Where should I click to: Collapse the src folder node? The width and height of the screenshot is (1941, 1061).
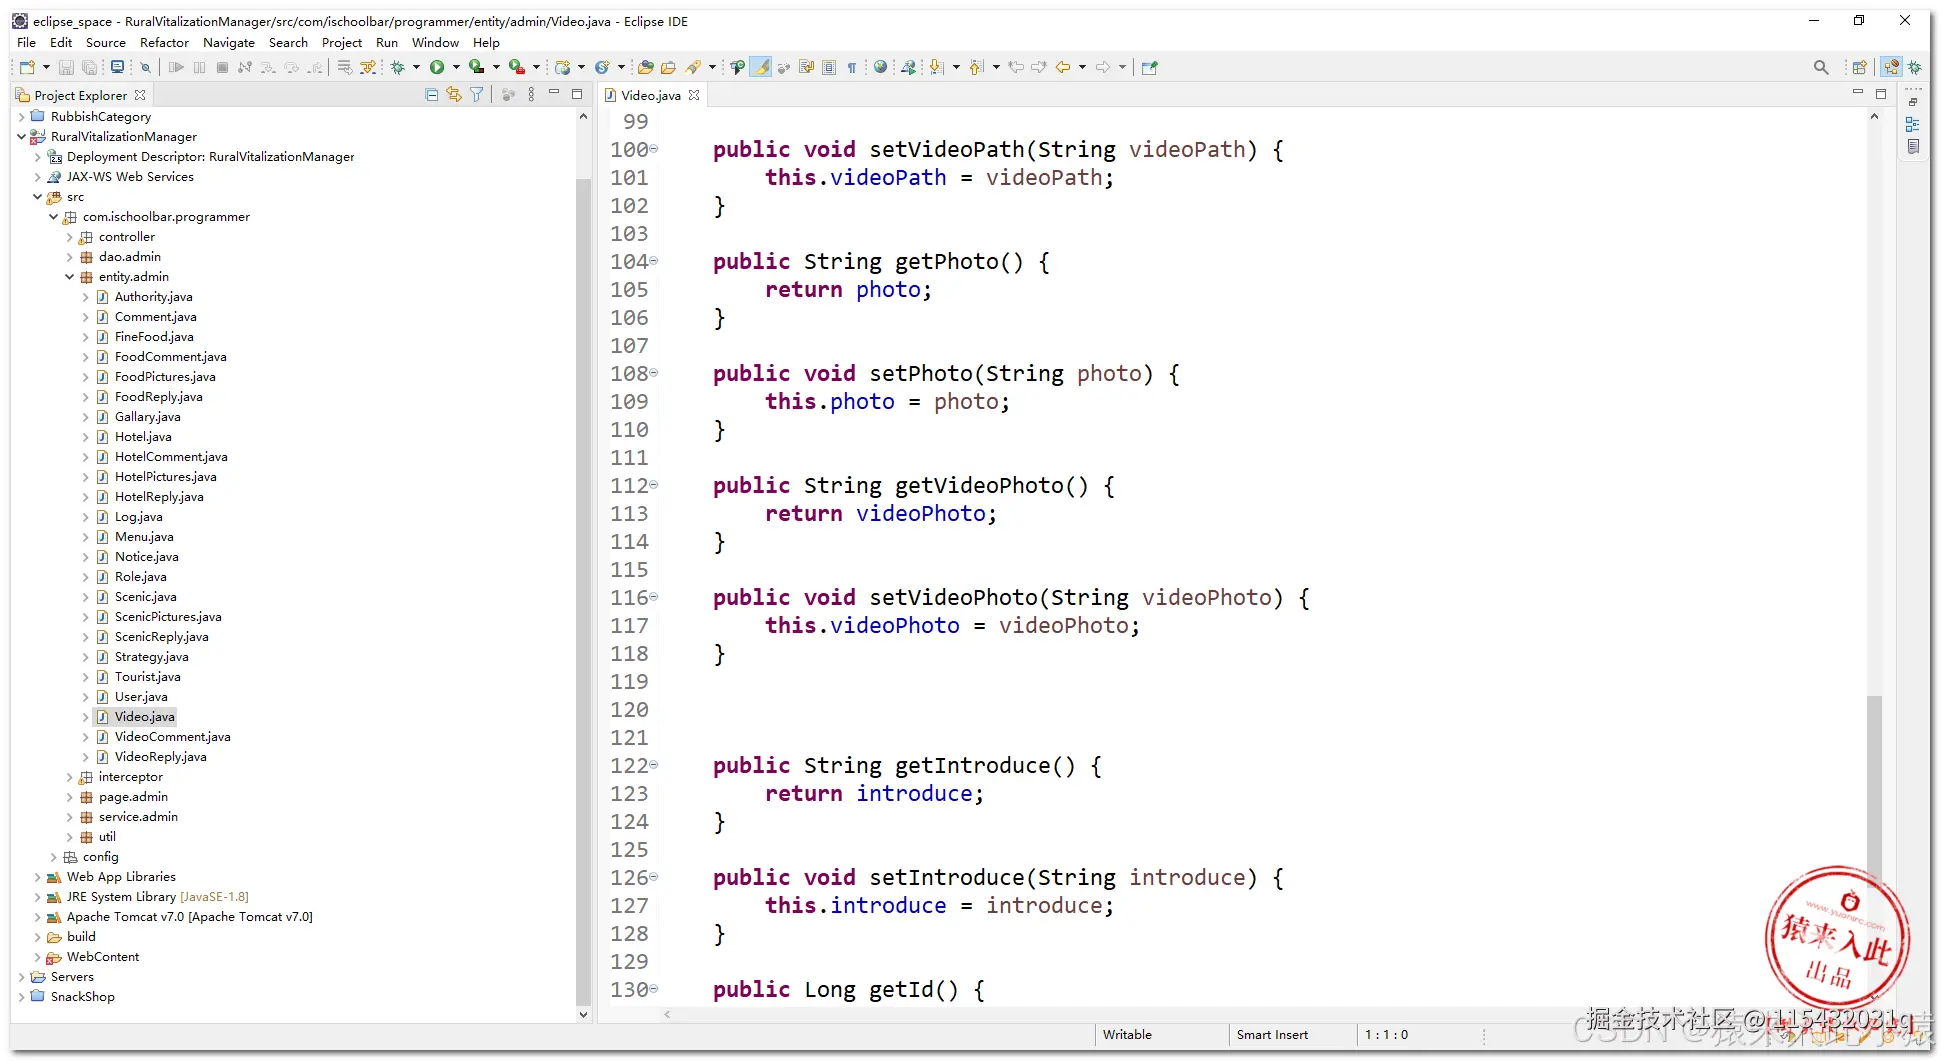[x=38, y=196]
